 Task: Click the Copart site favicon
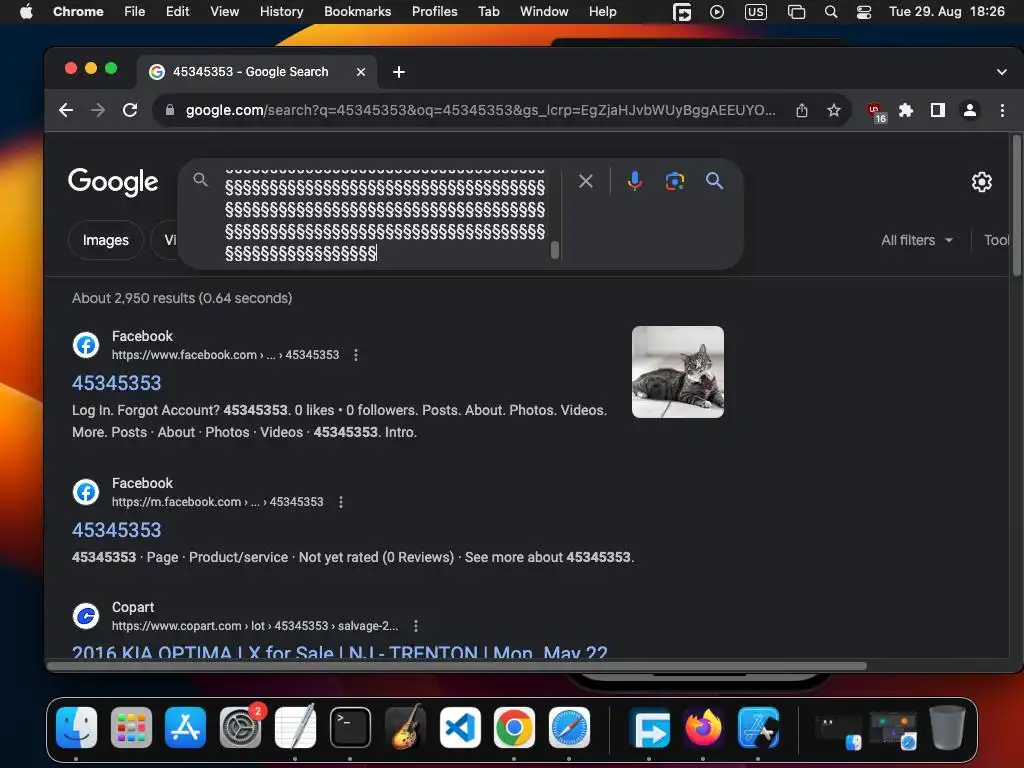coord(86,616)
